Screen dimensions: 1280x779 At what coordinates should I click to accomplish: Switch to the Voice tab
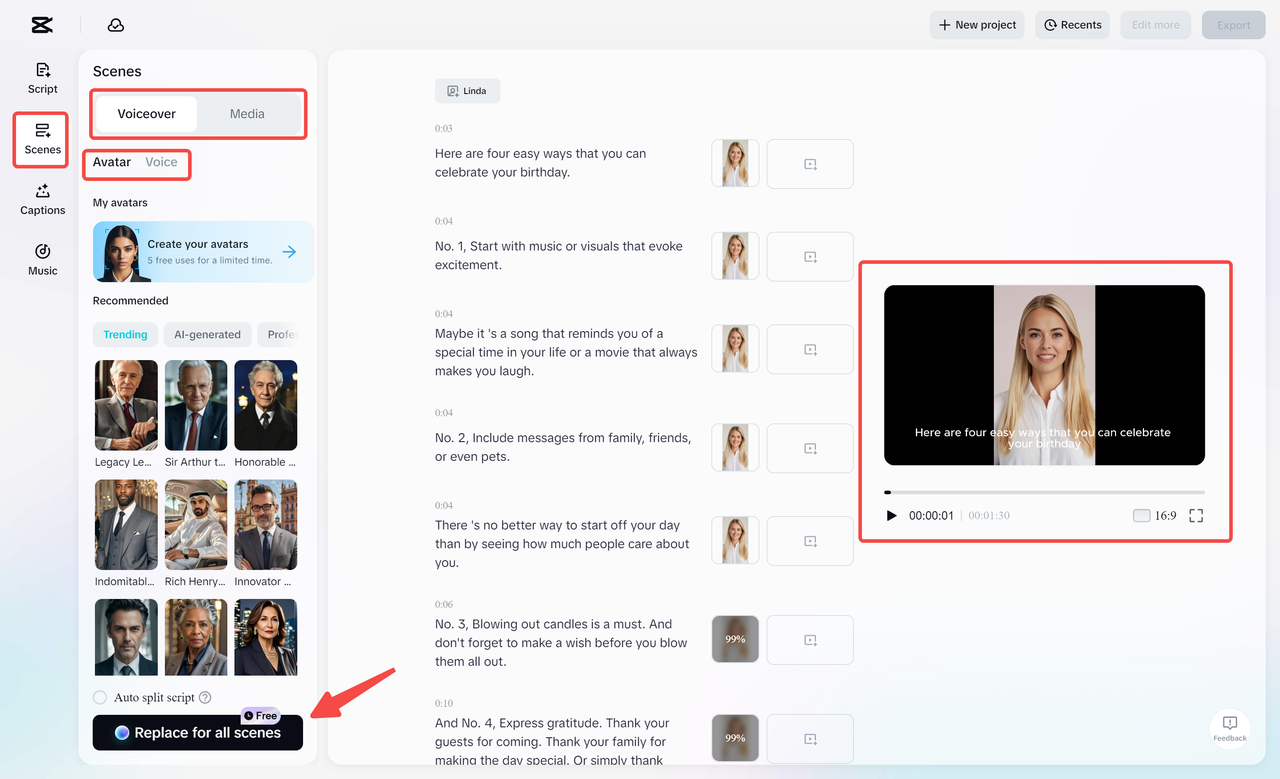[160, 161]
